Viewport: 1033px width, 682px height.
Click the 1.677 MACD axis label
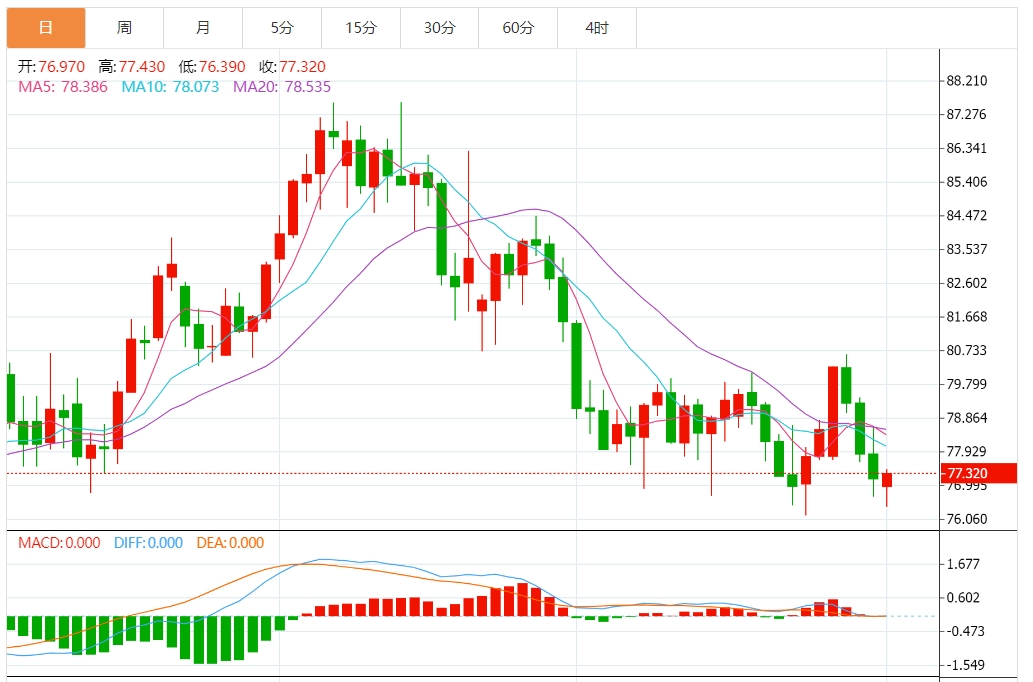(963, 564)
